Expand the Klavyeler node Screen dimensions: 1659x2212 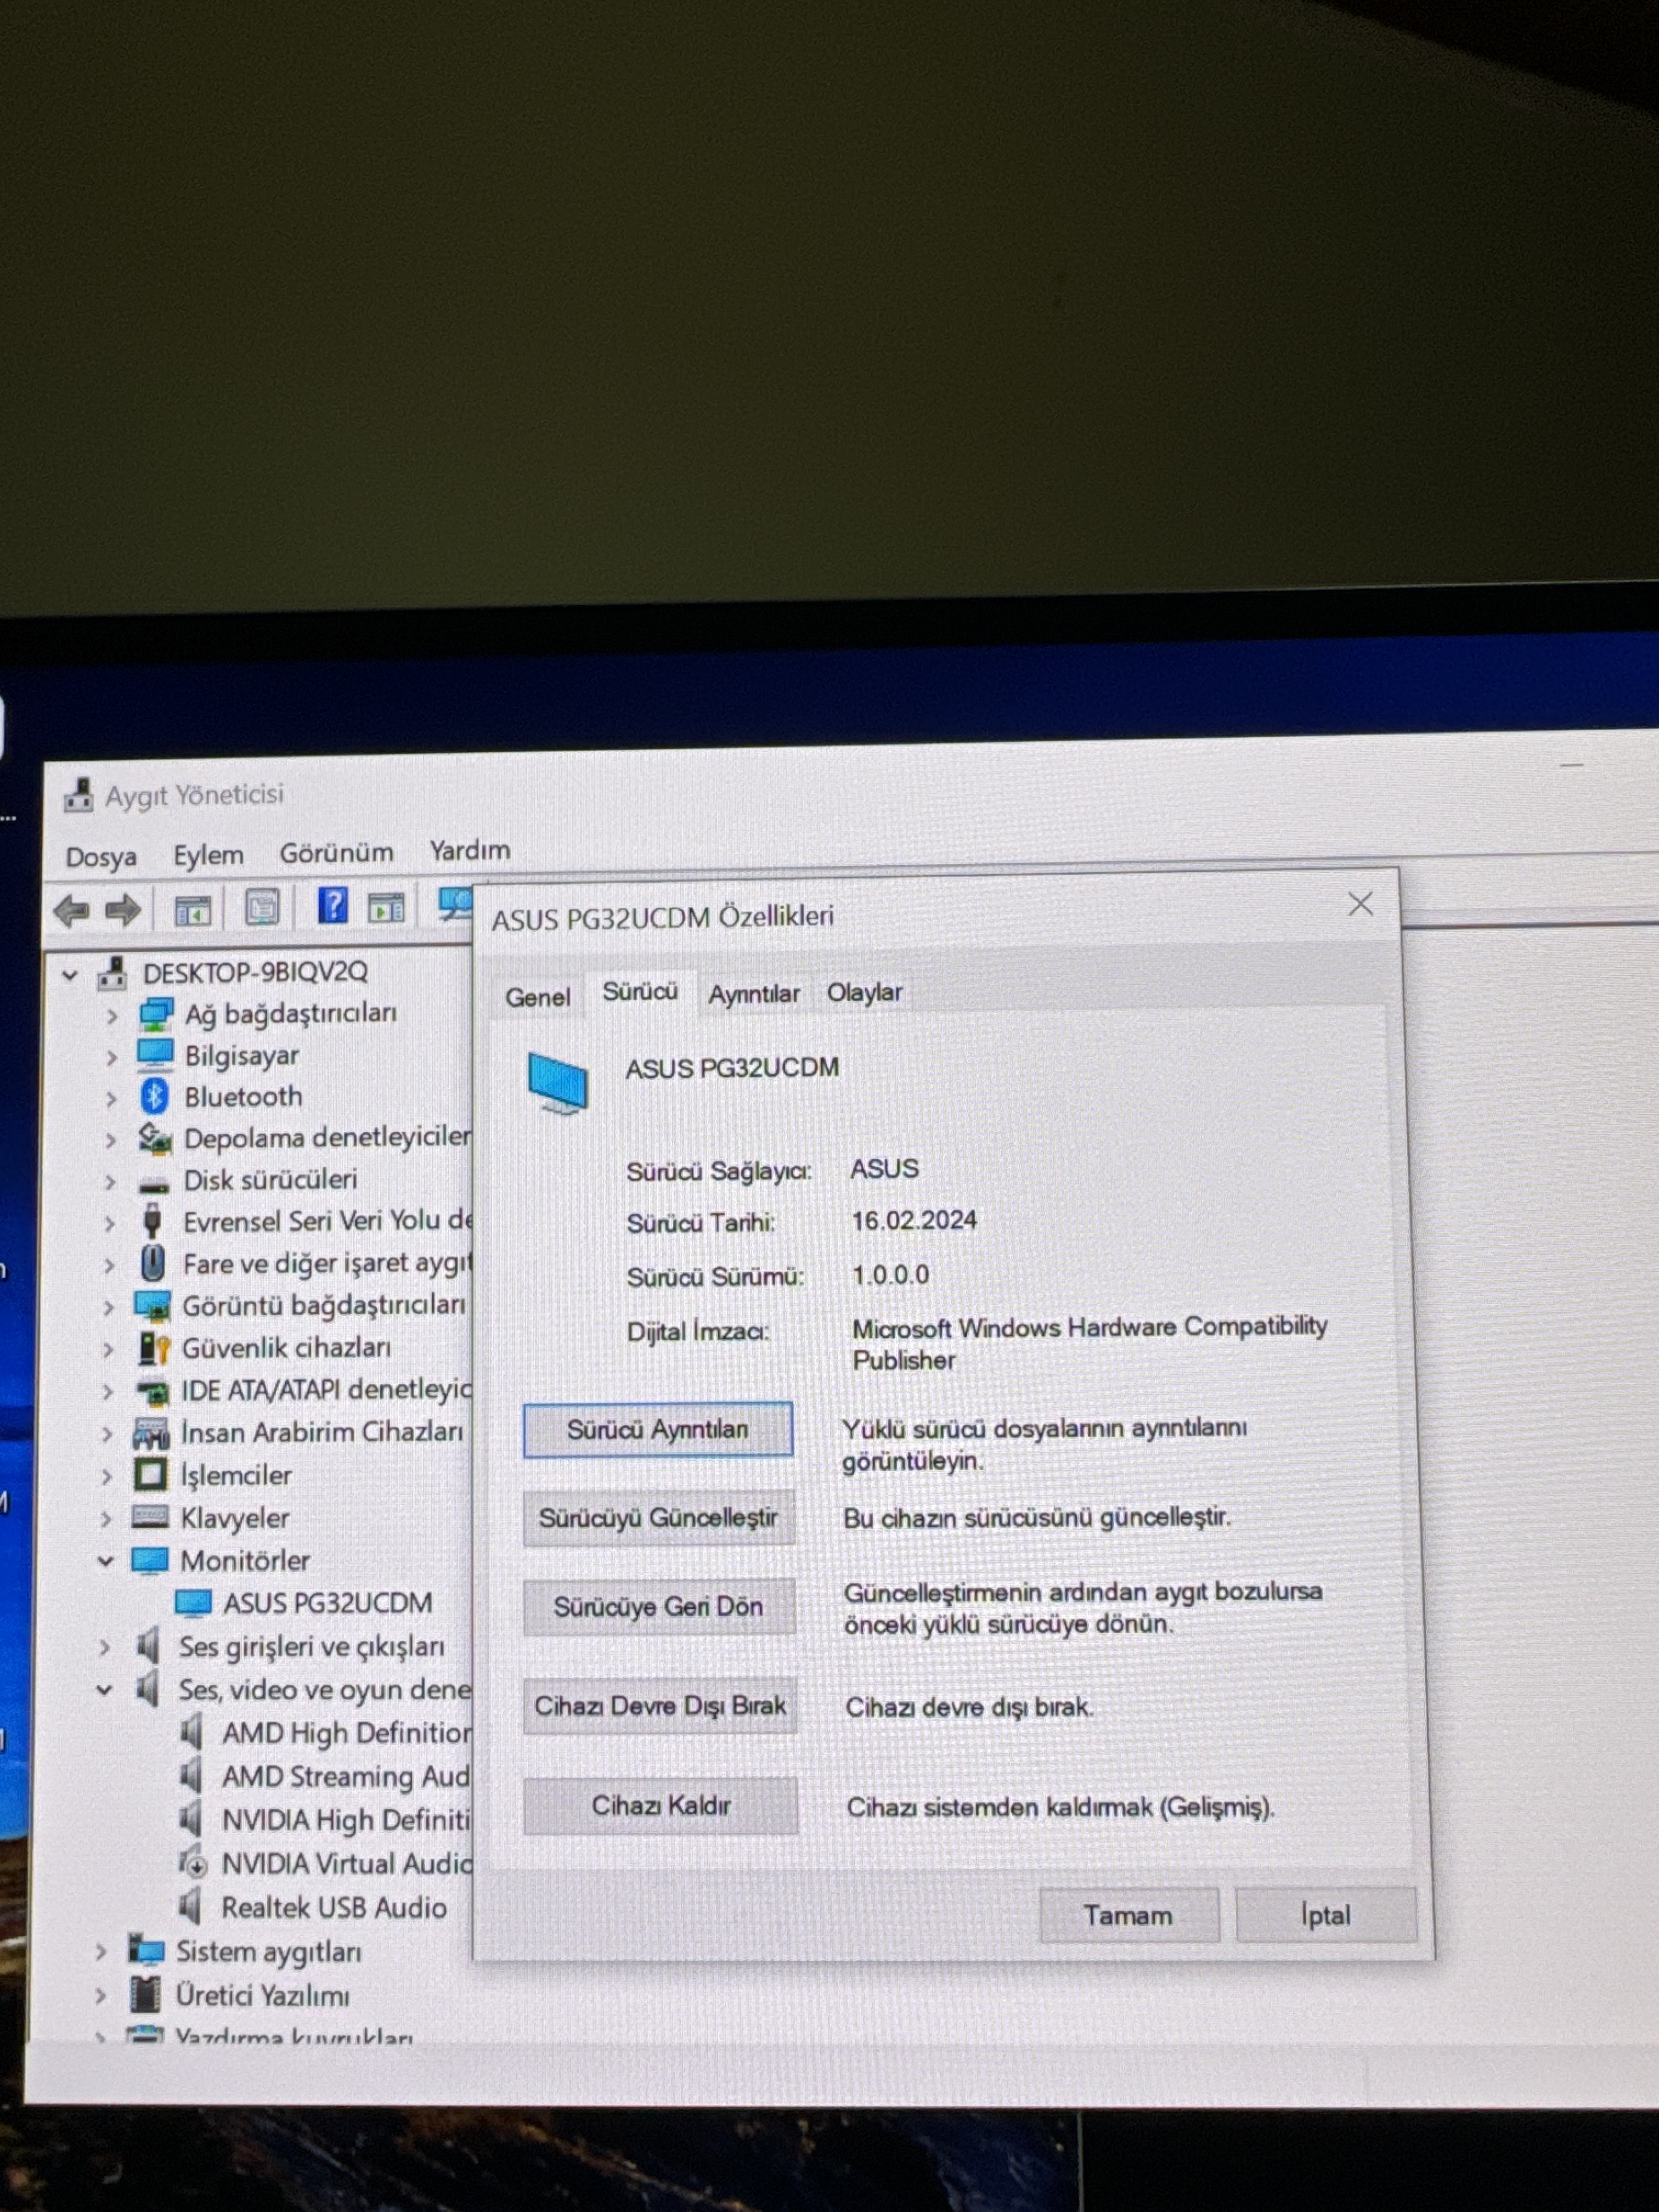click(x=106, y=1518)
